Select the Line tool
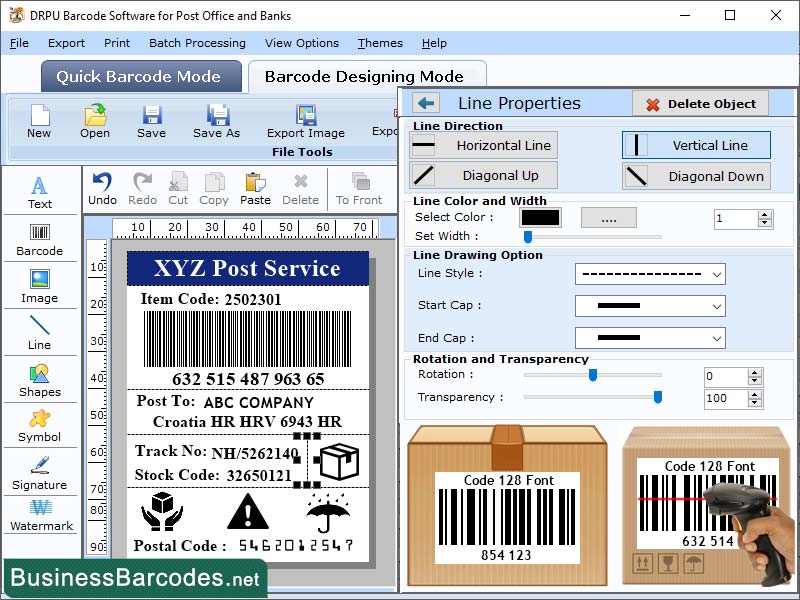800x600 pixels. tap(40, 333)
